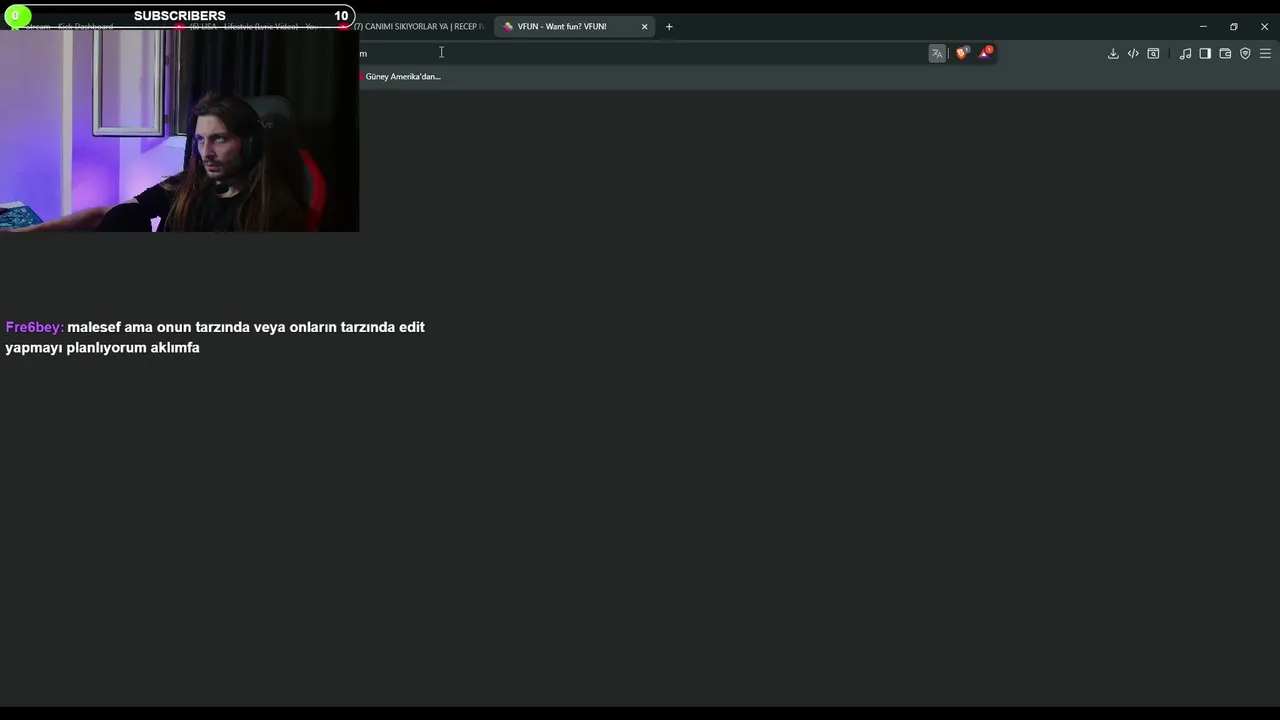
Task: Open the downloads icon in toolbar
Action: click(1113, 54)
